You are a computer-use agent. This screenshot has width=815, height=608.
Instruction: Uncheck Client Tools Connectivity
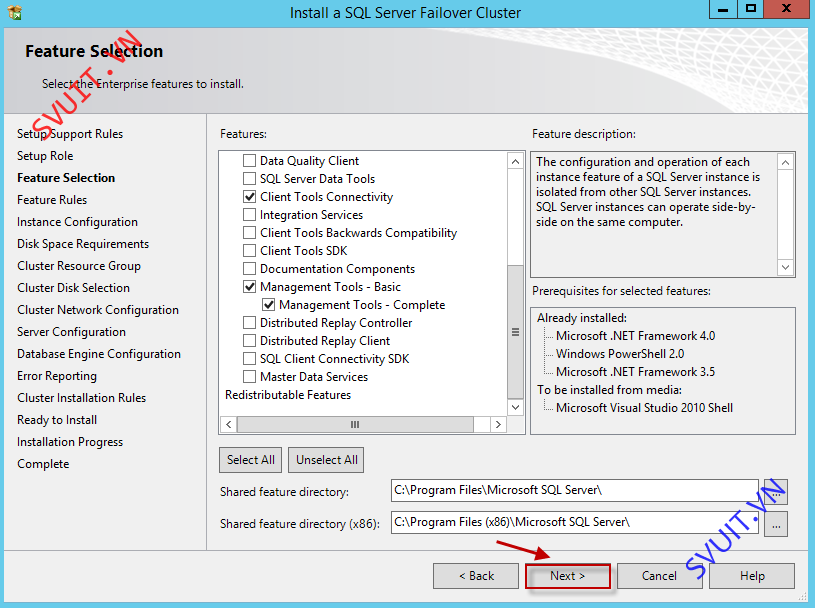[x=249, y=197]
